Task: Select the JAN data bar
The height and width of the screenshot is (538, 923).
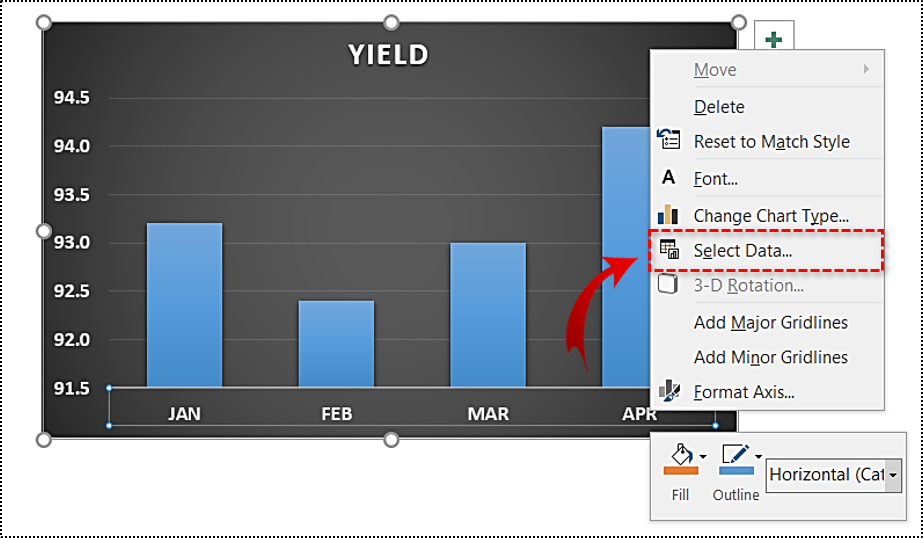Action: coord(184,305)
